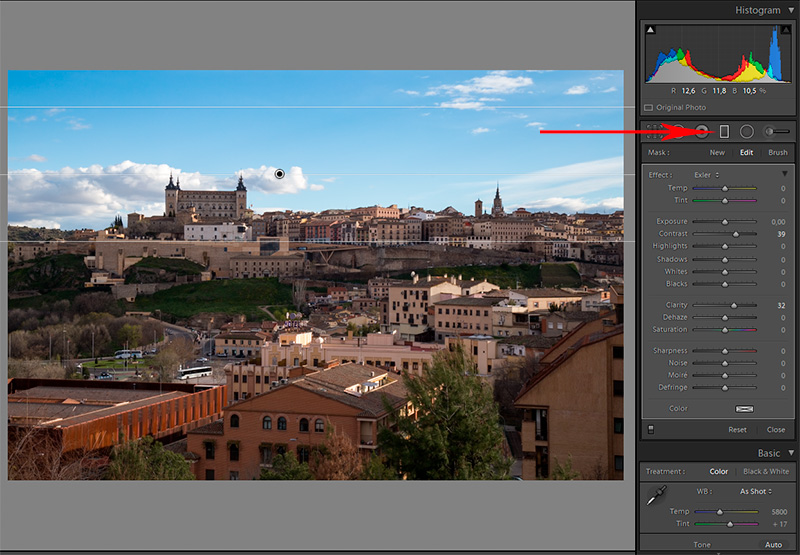The image size is (800, 555).
Task: Open the WB As Shot dropdown
Action: pos(757,491)
